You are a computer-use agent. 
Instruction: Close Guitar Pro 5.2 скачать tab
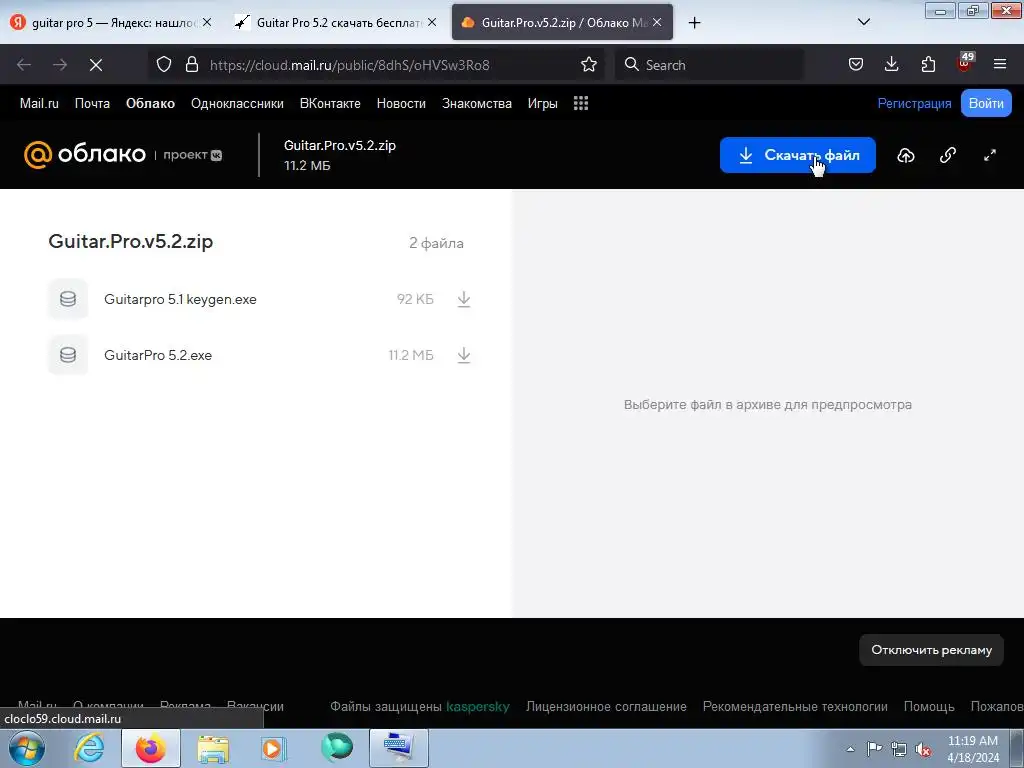coord(432,22)
